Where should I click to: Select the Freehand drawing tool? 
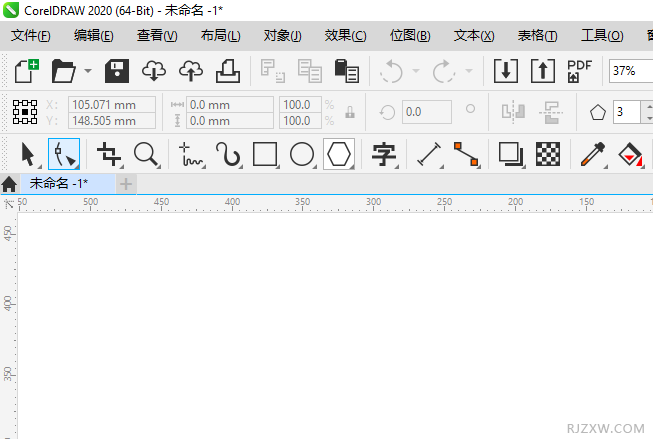(x=191, y=155)
